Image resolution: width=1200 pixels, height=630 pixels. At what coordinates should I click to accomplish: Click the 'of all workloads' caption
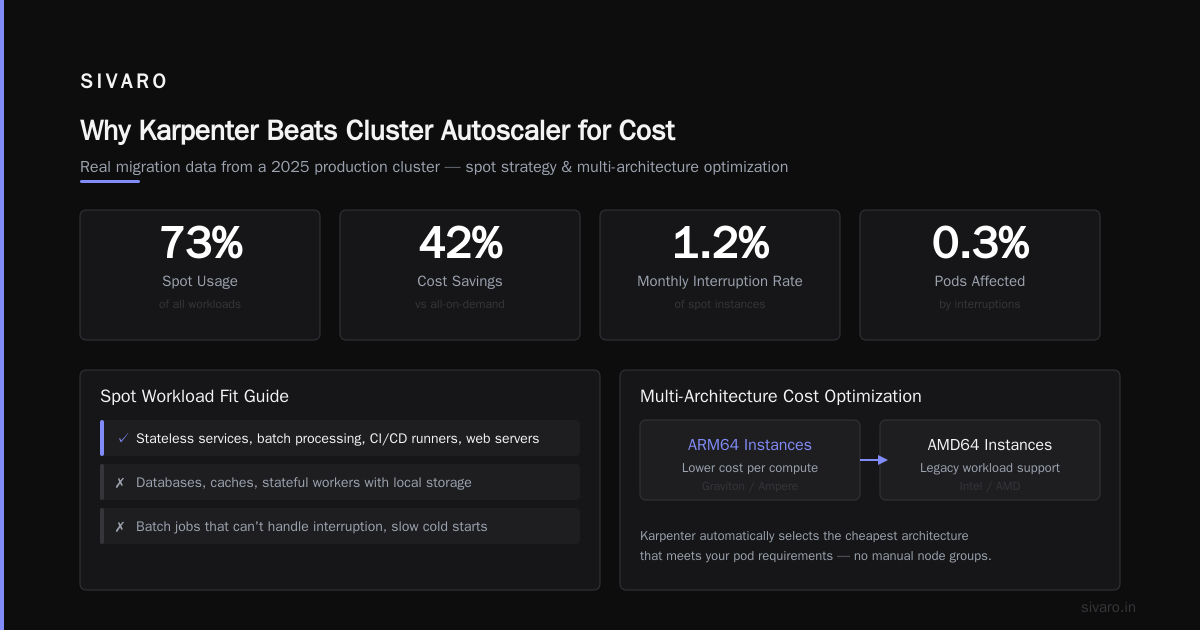[200, 304]
